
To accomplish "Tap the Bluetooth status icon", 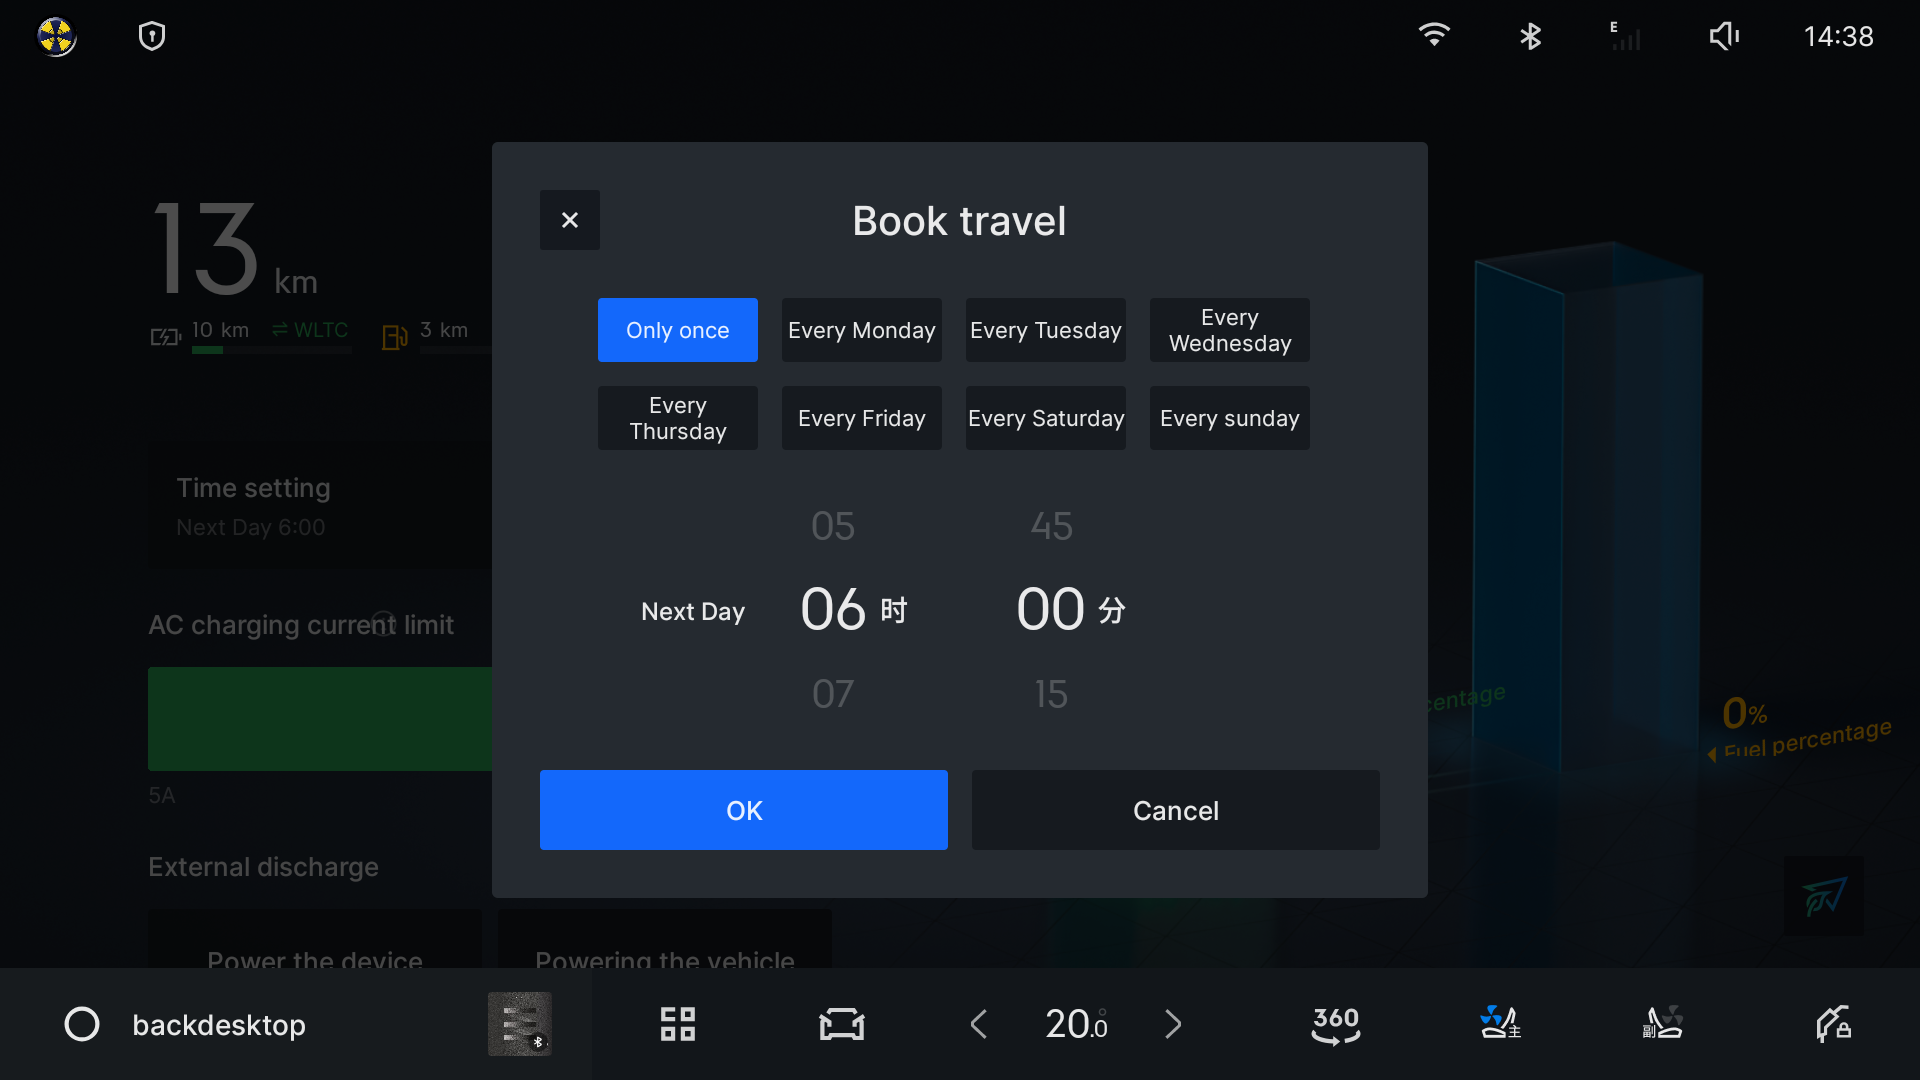I will pos(1530,37).
